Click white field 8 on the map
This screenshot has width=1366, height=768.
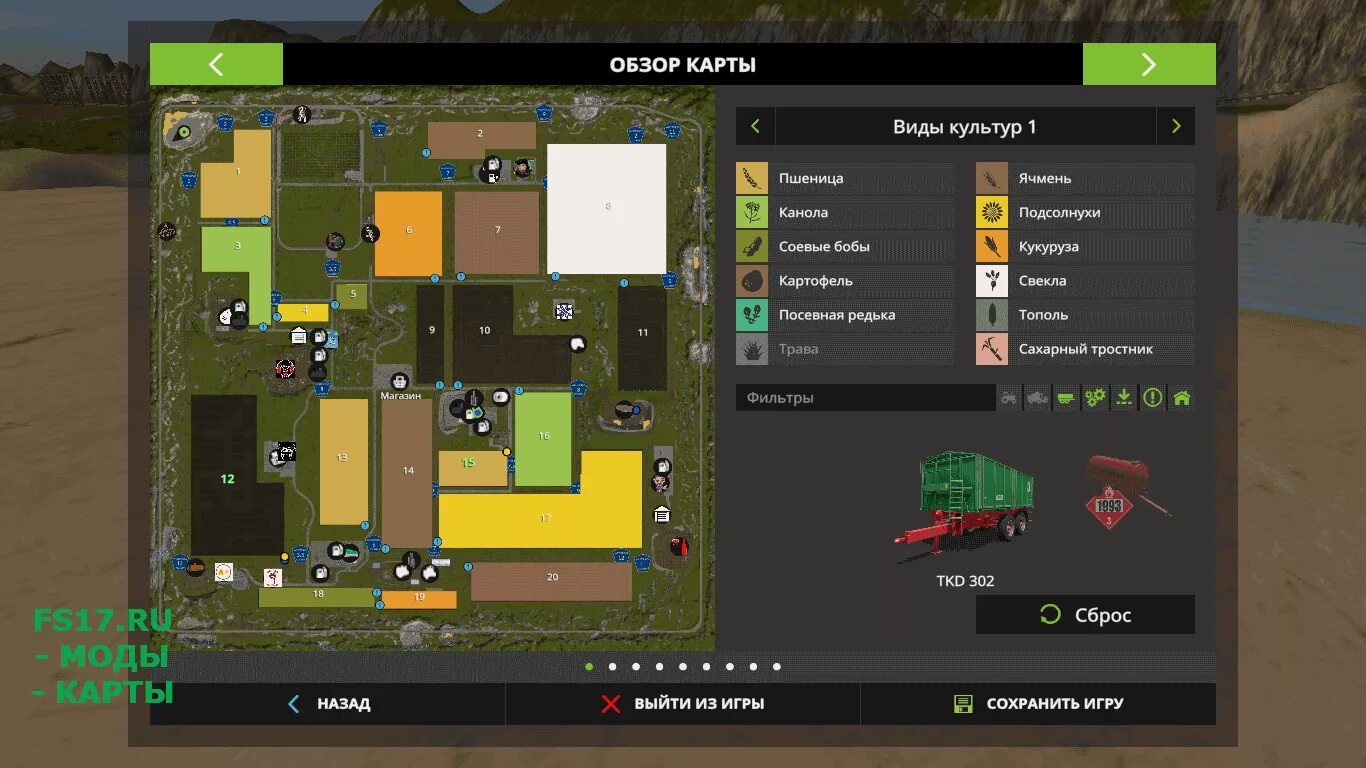(606, 208)
